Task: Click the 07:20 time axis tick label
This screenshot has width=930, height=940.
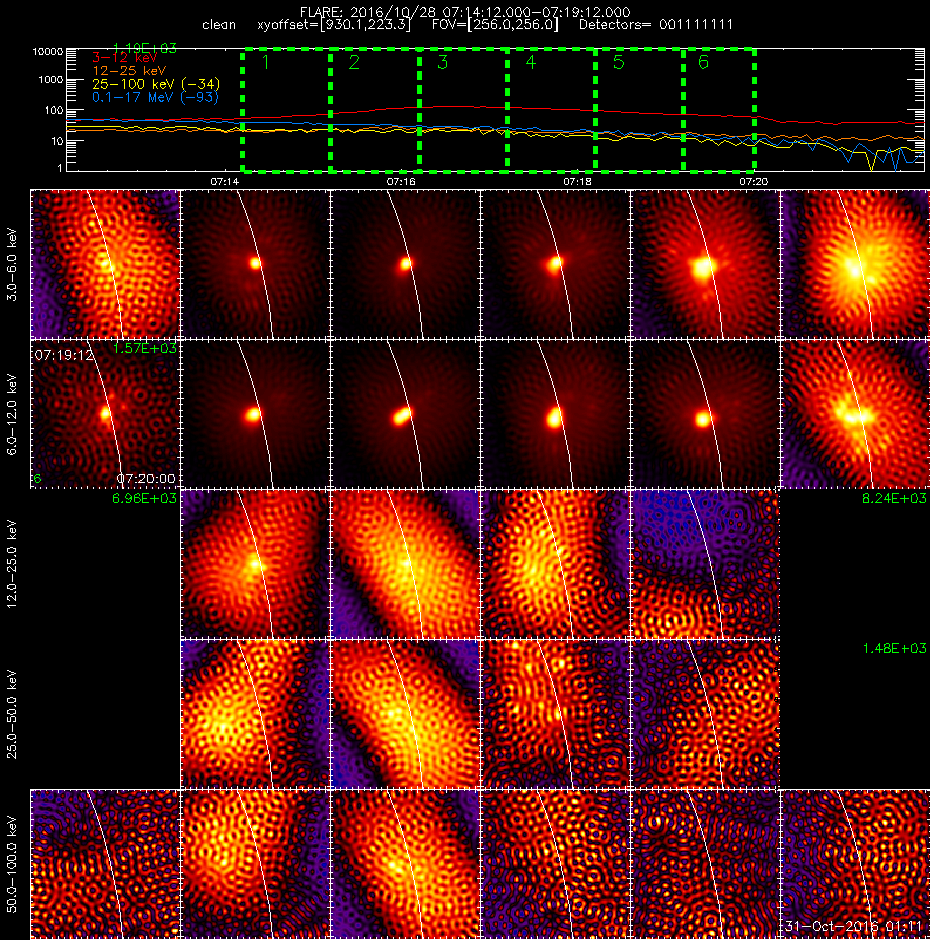Action: [x=754, y=181]
